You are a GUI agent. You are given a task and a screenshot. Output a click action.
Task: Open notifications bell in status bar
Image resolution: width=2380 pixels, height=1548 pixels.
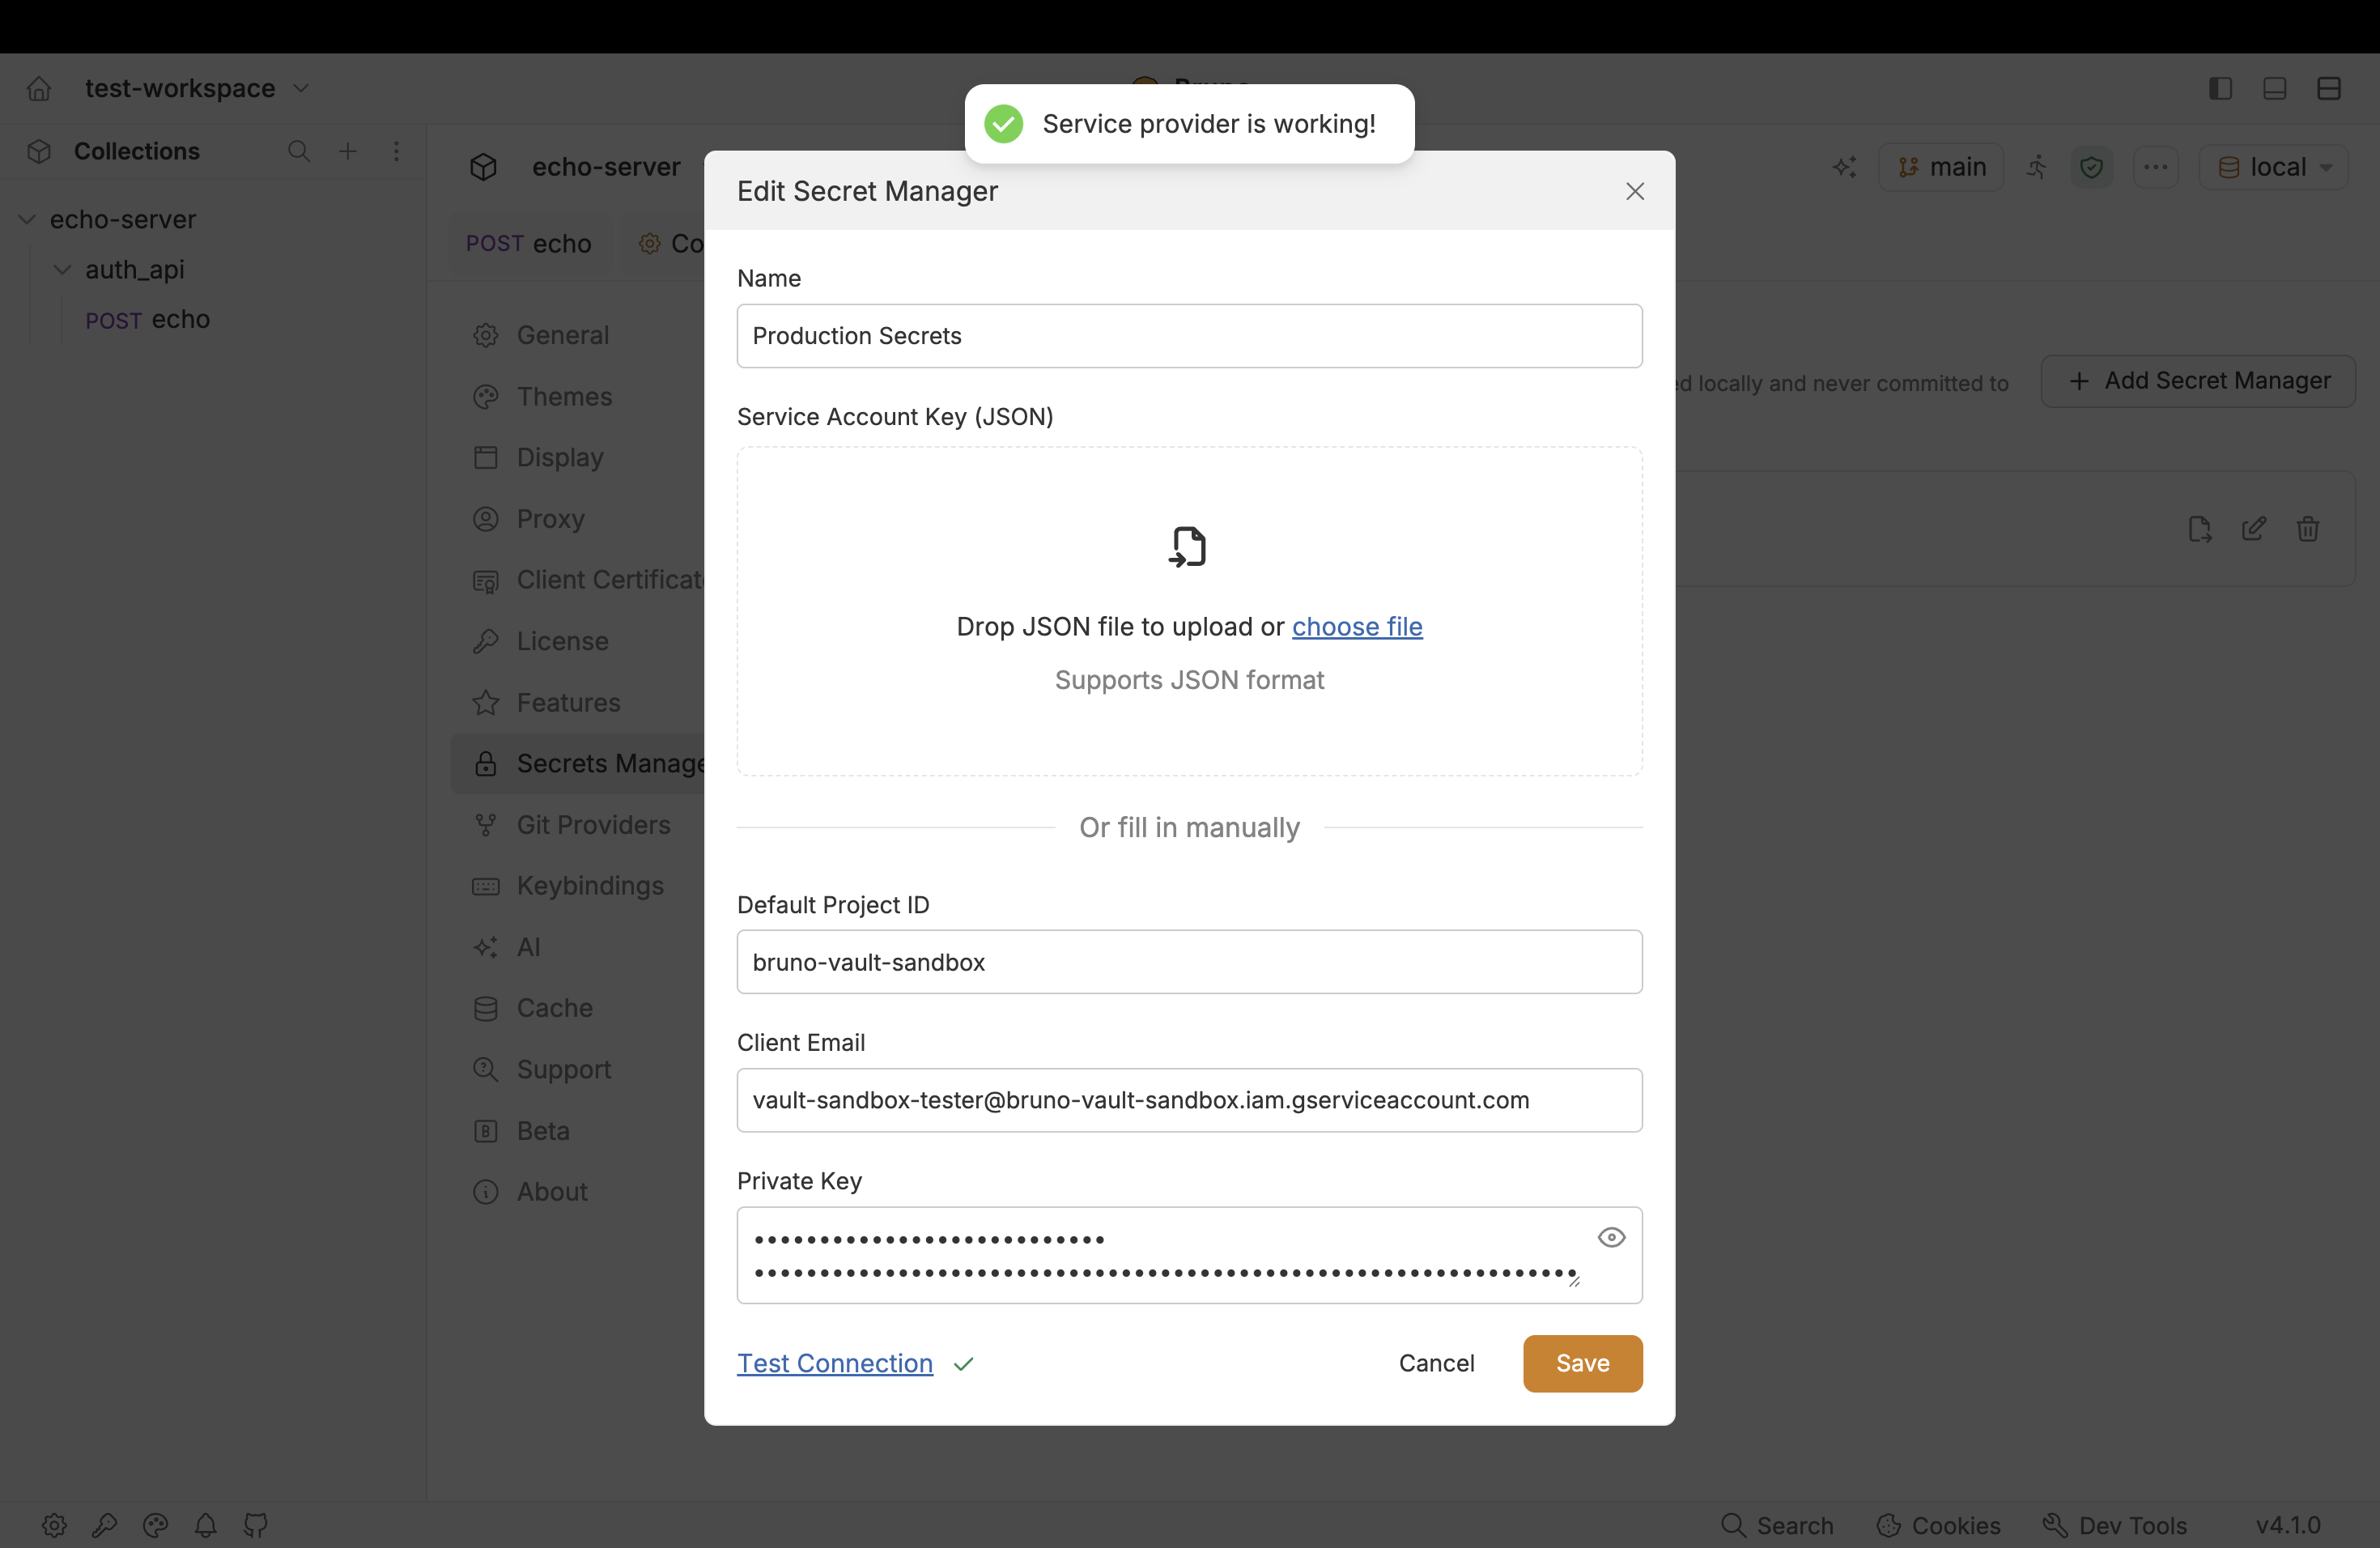205,1525
